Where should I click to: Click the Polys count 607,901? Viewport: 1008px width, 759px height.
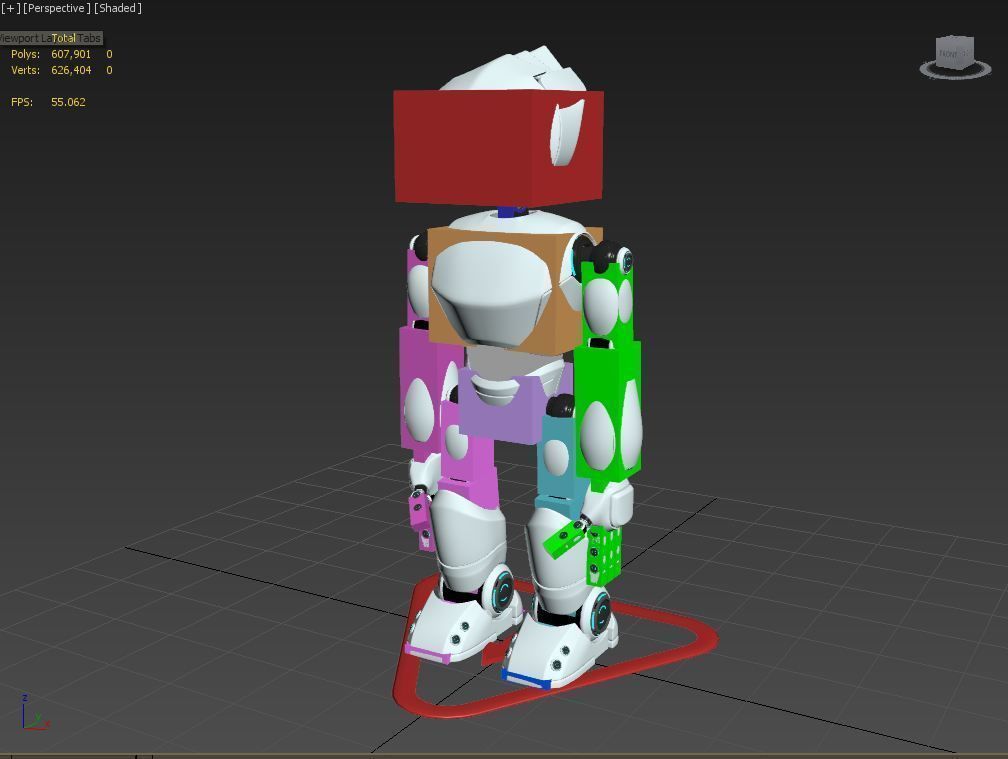pyautogui.click(x=71, y=54)
